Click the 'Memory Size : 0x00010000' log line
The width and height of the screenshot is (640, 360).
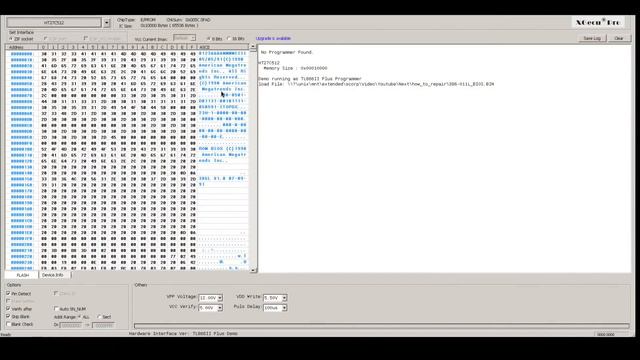point(295,68)
